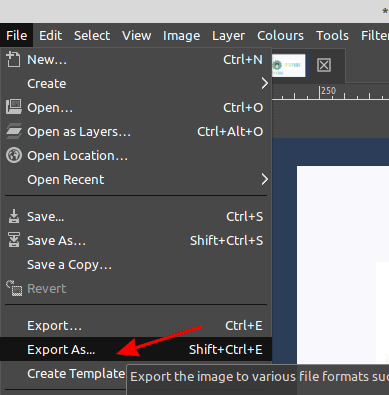Open the Colours menu
The height and width of the screenshot is (395, 389).
pyautogui.click(x=280, y=35)
